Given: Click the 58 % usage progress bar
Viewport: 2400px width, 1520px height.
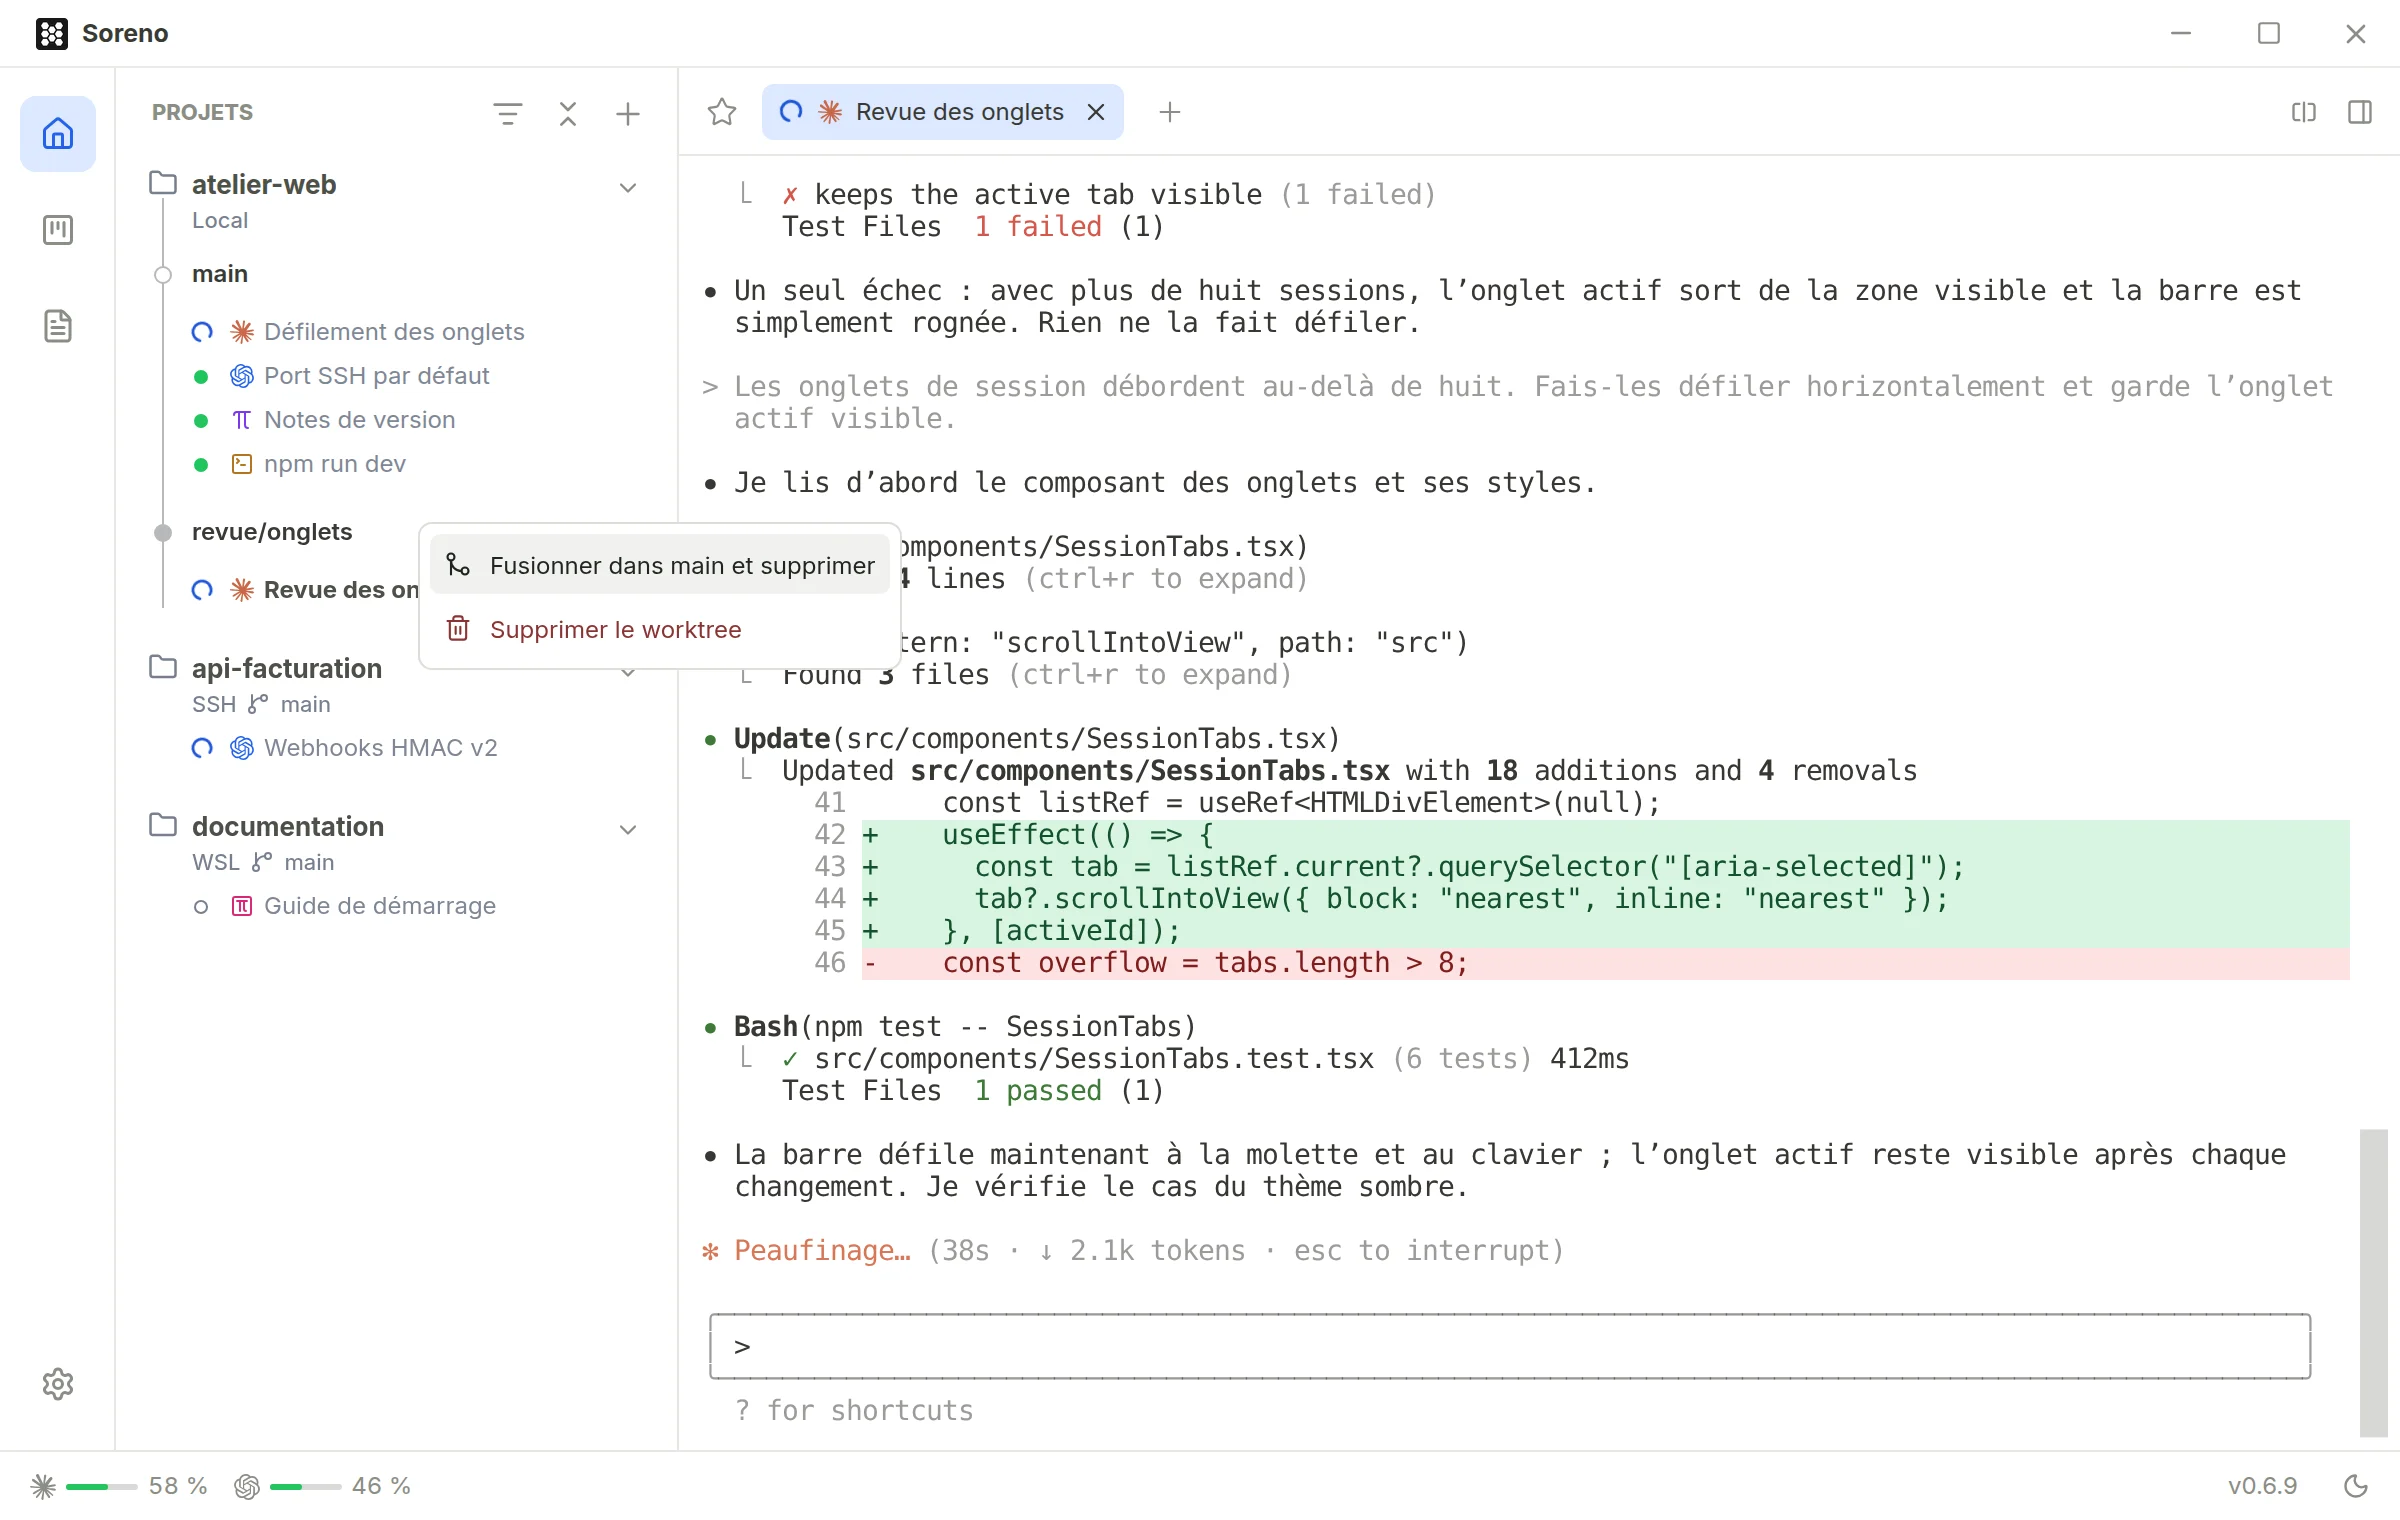Looking at the screenshot, I should pyautogui.click(x=101, y=1486).
